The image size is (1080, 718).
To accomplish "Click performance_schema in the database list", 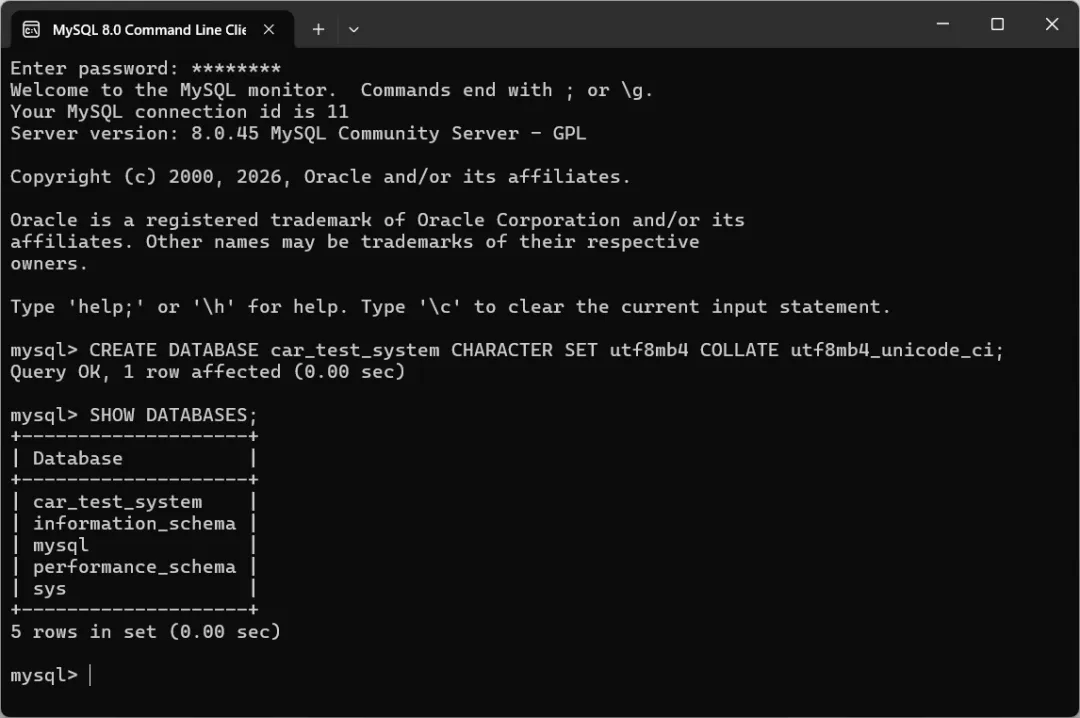I will [x=134, y=567].
